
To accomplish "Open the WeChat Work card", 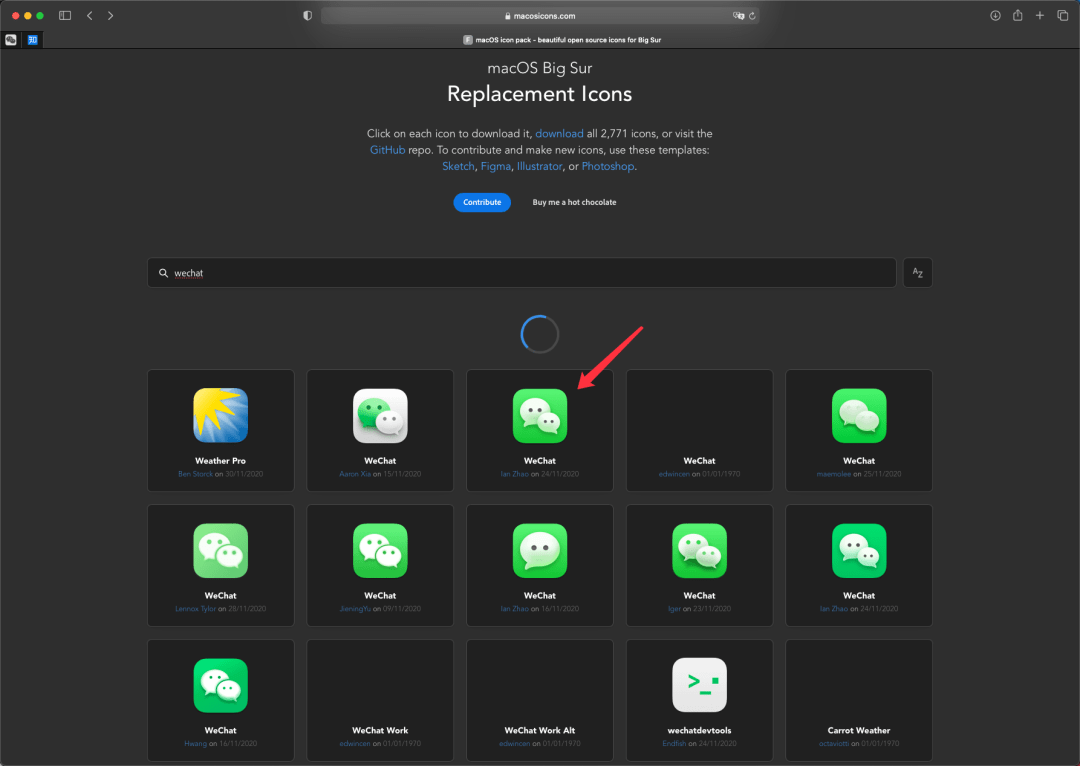I will [380, 700].
